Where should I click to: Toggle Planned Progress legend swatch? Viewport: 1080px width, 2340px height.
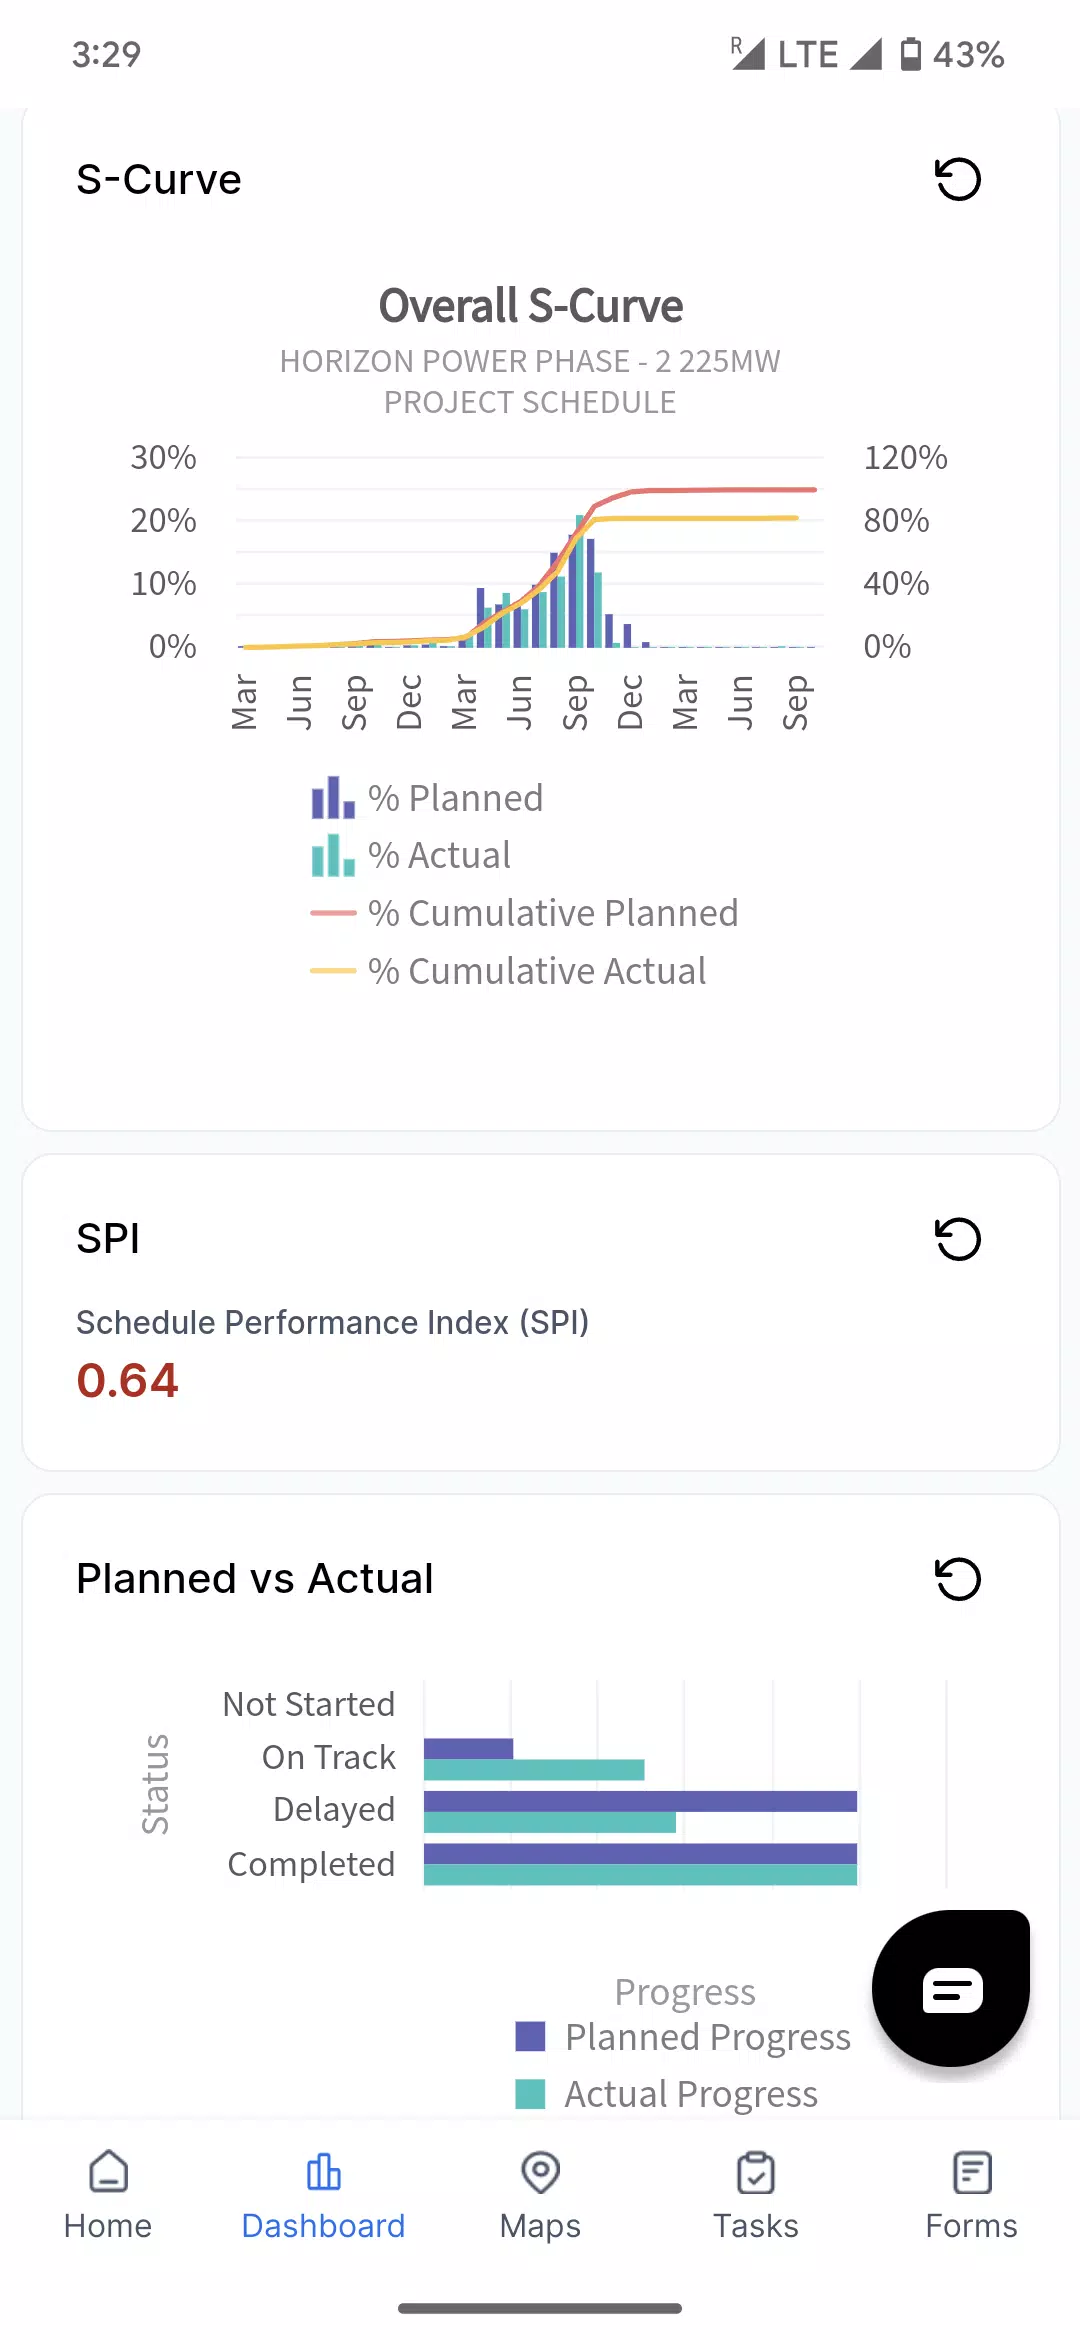[530, 2036]
